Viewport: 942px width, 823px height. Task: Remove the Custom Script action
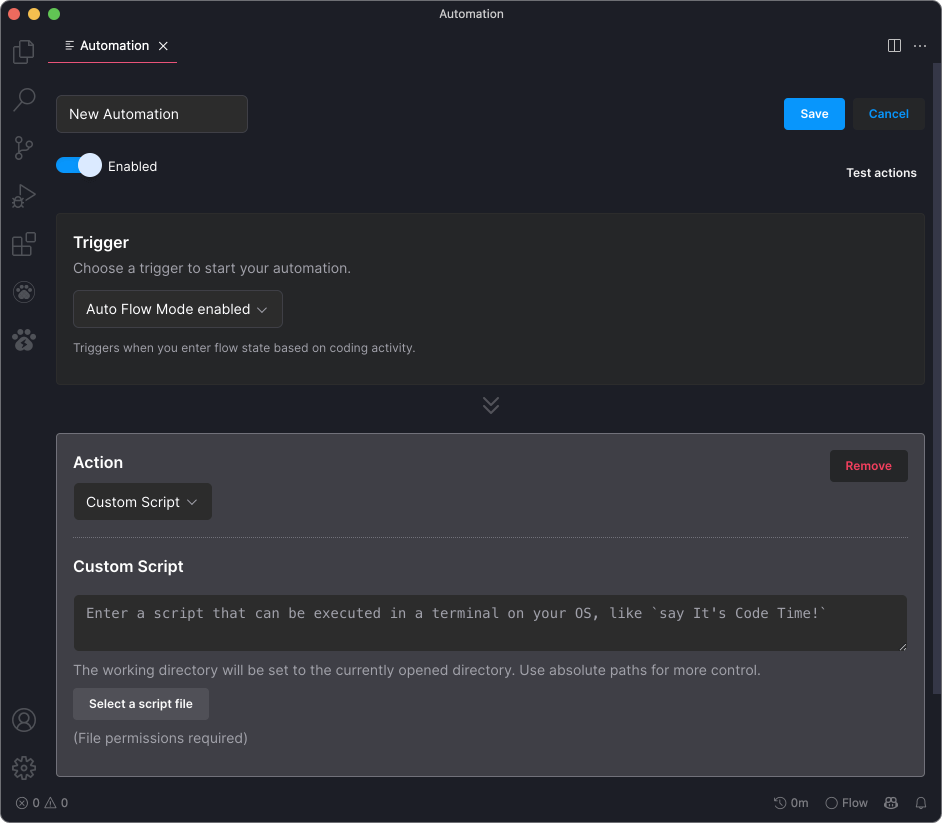pyautogui.click(x=868, y=465)
